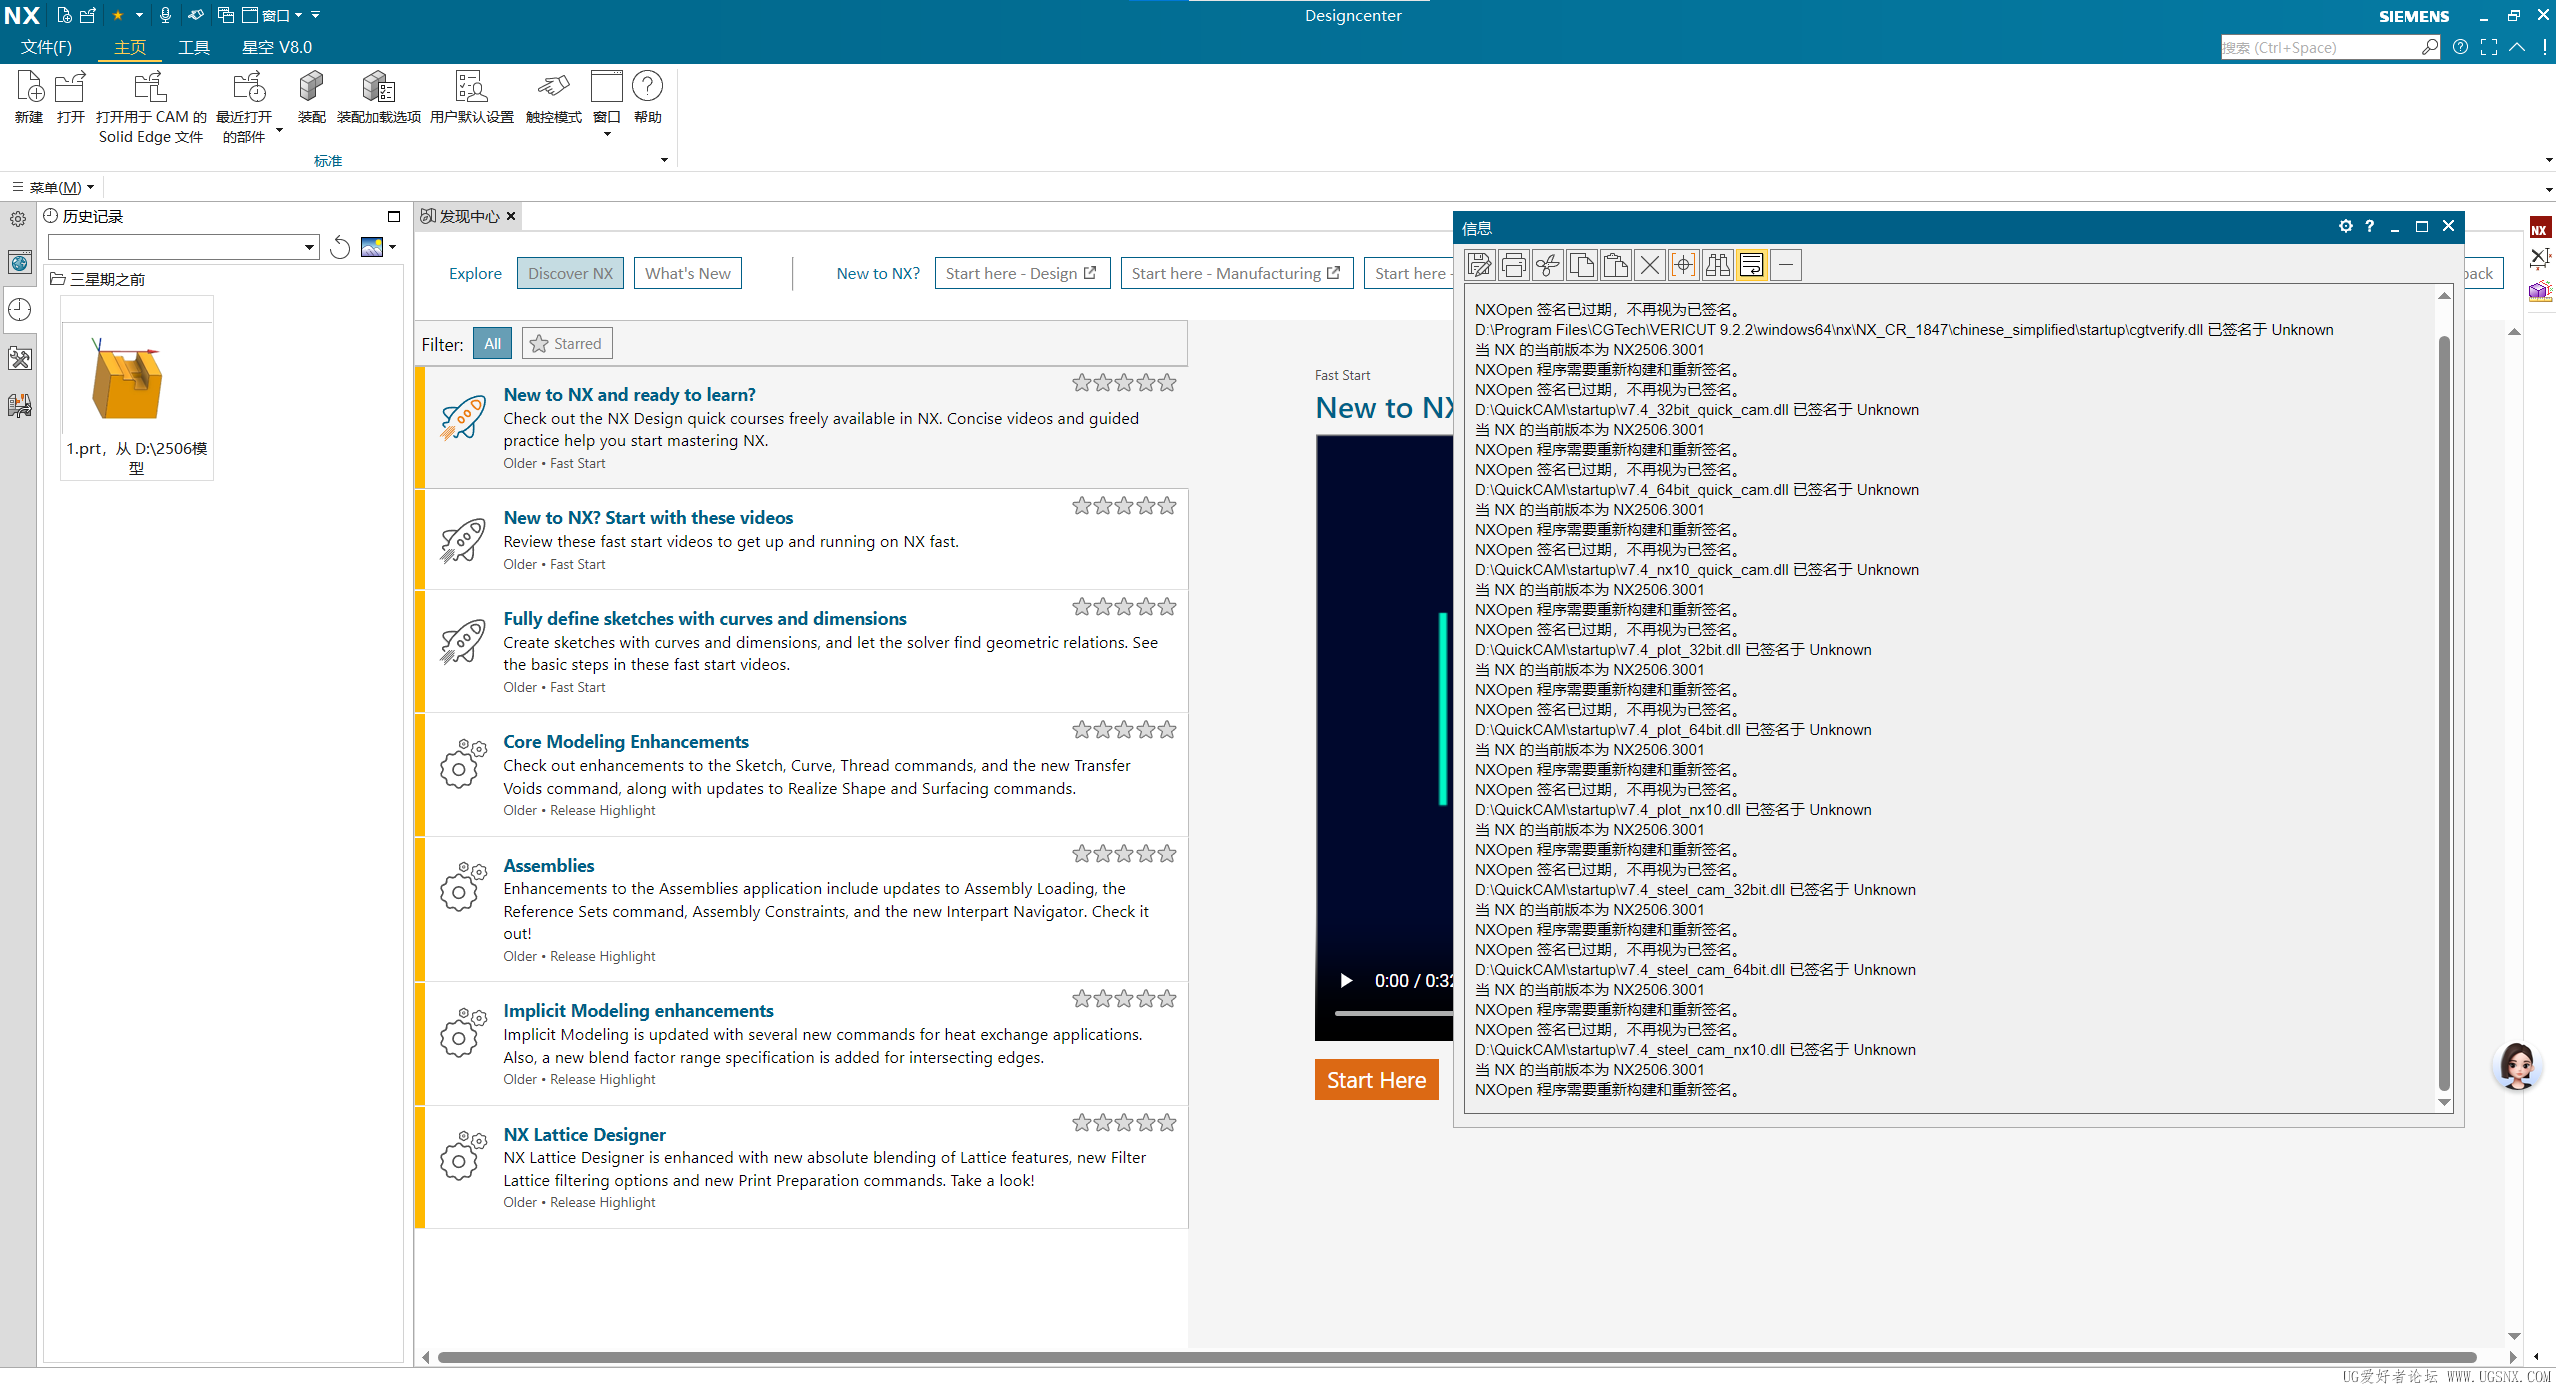2556x1389 pixels.
Task: Switch to the 主页 ribbon tab
Action: tap(130, 47)
